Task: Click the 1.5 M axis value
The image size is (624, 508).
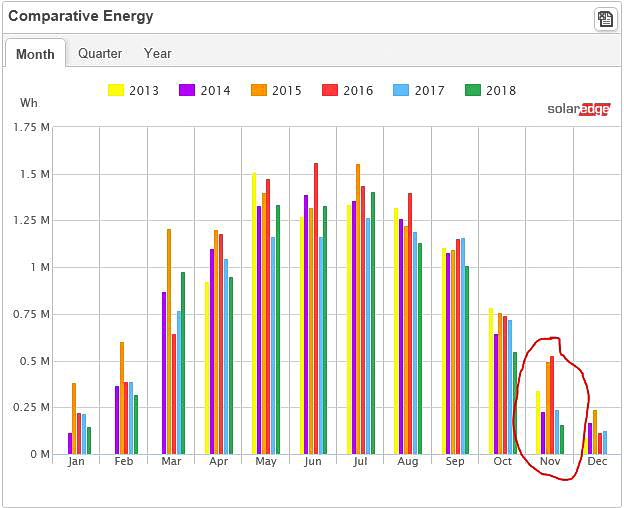Action: 35,174
